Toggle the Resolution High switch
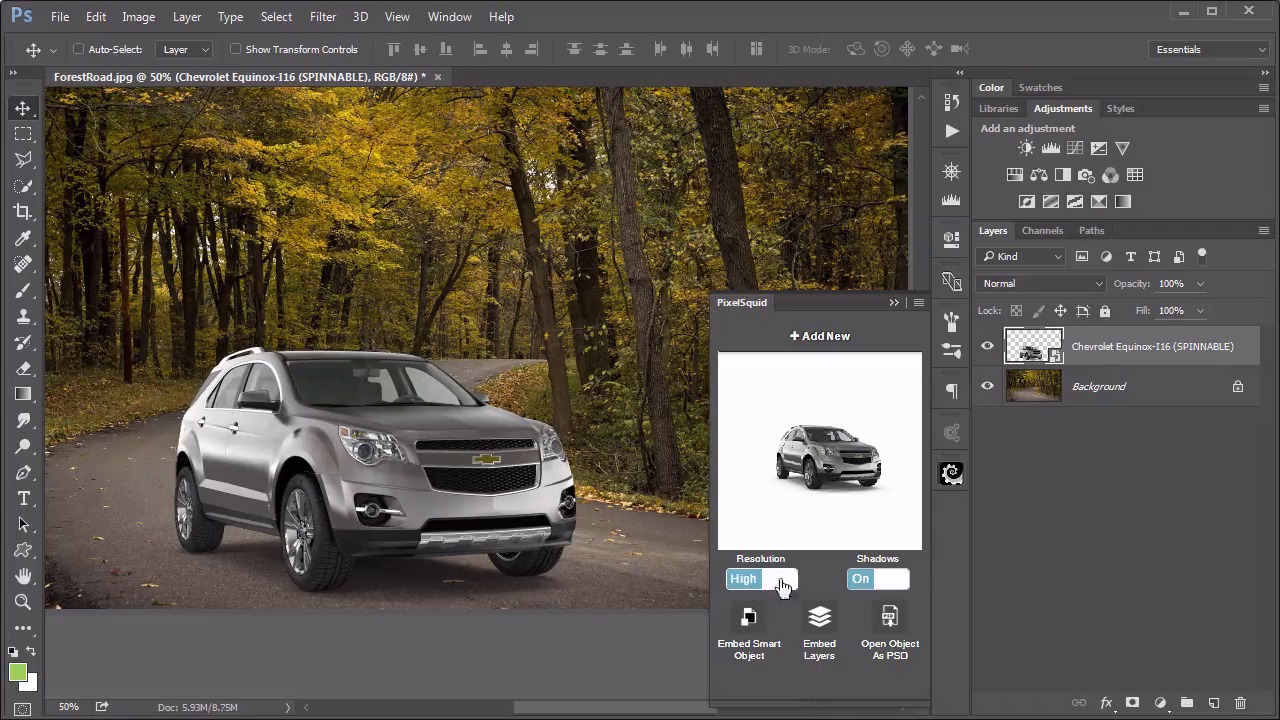Viewport: 1280px width, 720px height. pyautogui.click(x=761, y=579)
